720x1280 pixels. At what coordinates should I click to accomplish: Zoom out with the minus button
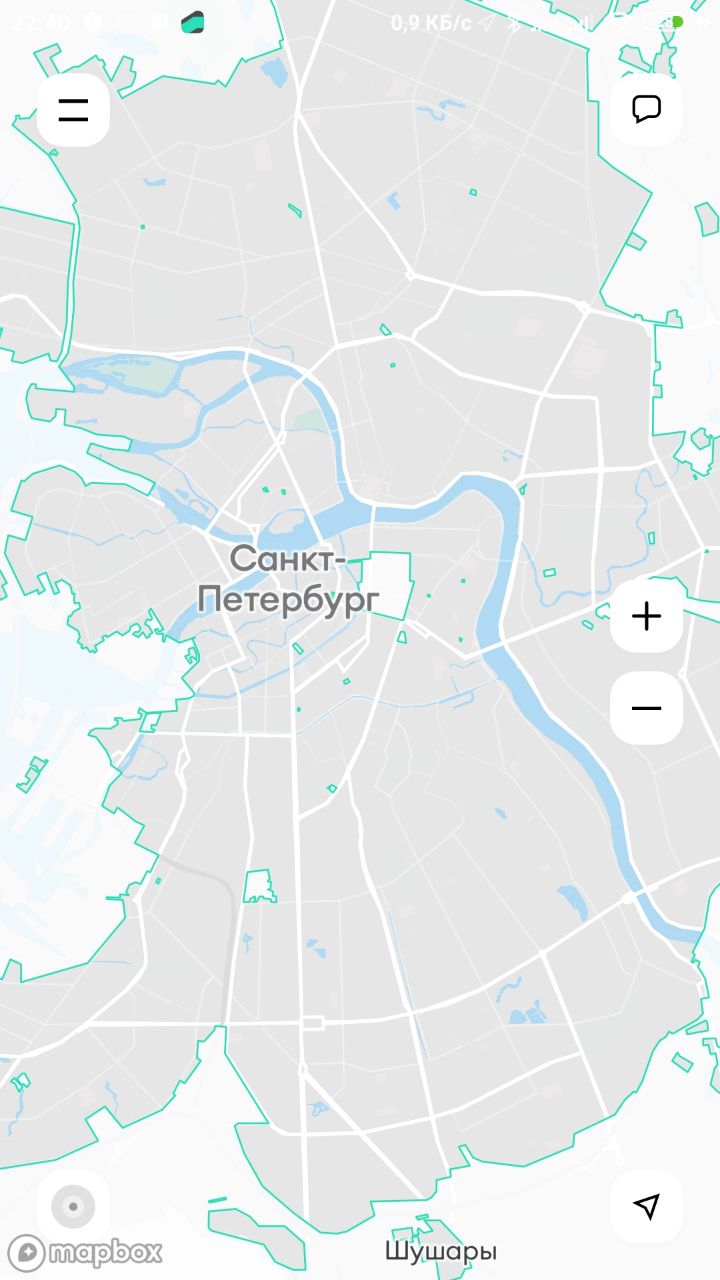(647, 708)
